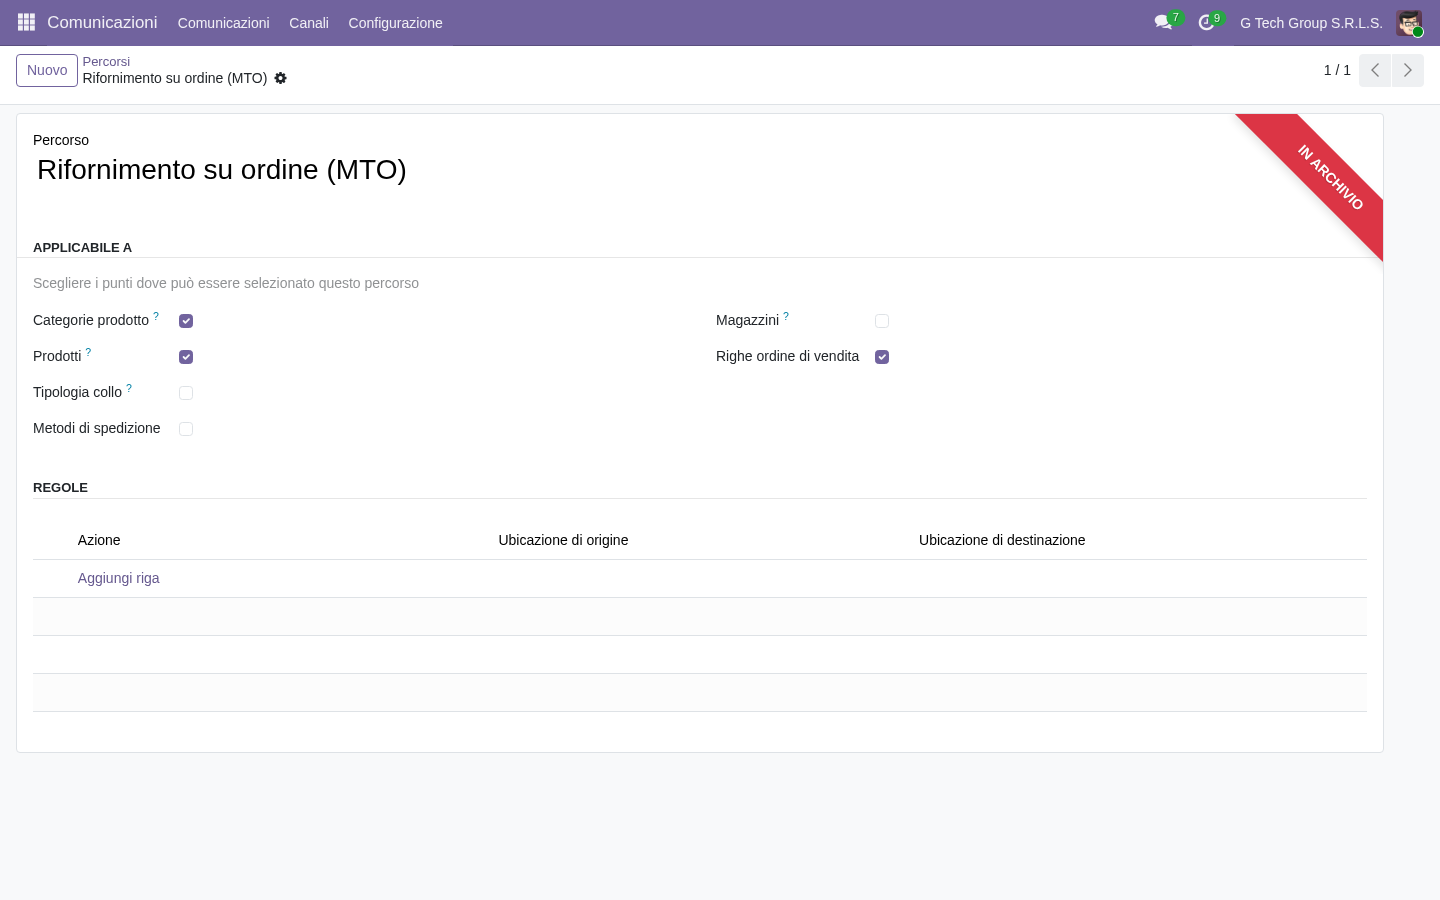Click the Azione column header
The height and width of the screenshot is (900, 1440).
coord(99,540)
